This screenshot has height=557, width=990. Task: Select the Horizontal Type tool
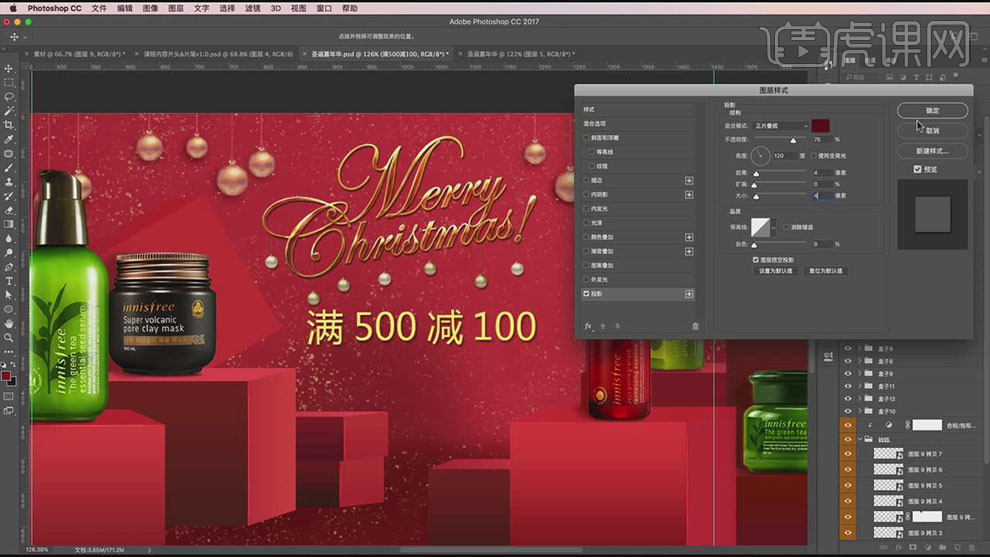9,281
